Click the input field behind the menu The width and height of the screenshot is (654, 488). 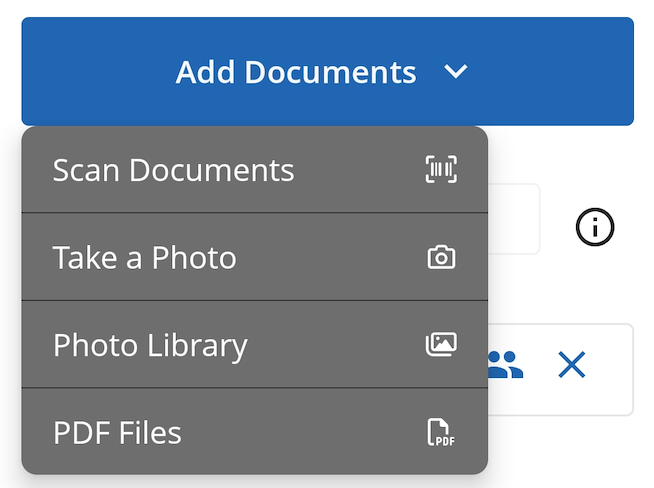tap(514, 219)
